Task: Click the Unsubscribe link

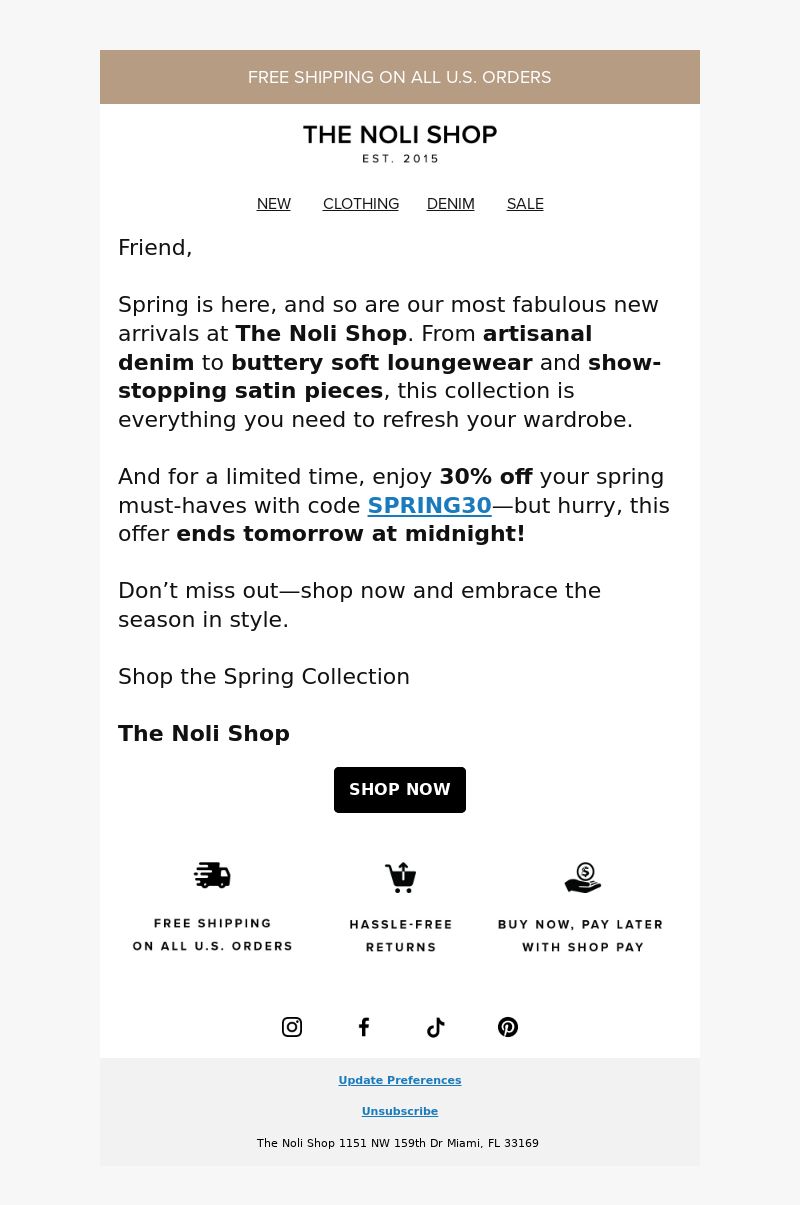Action: pos(400,1111)
